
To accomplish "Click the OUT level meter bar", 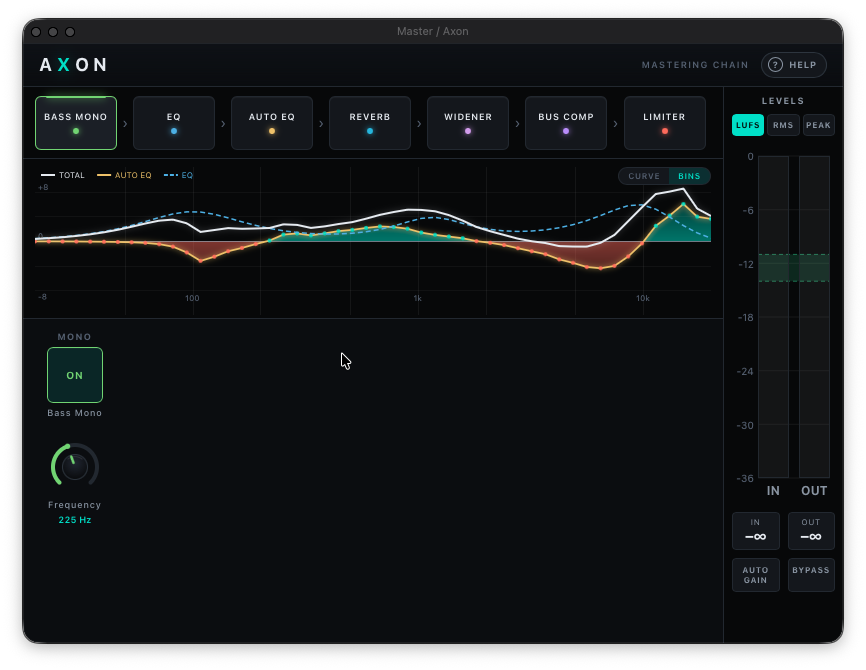I will (x=814, y=316).
